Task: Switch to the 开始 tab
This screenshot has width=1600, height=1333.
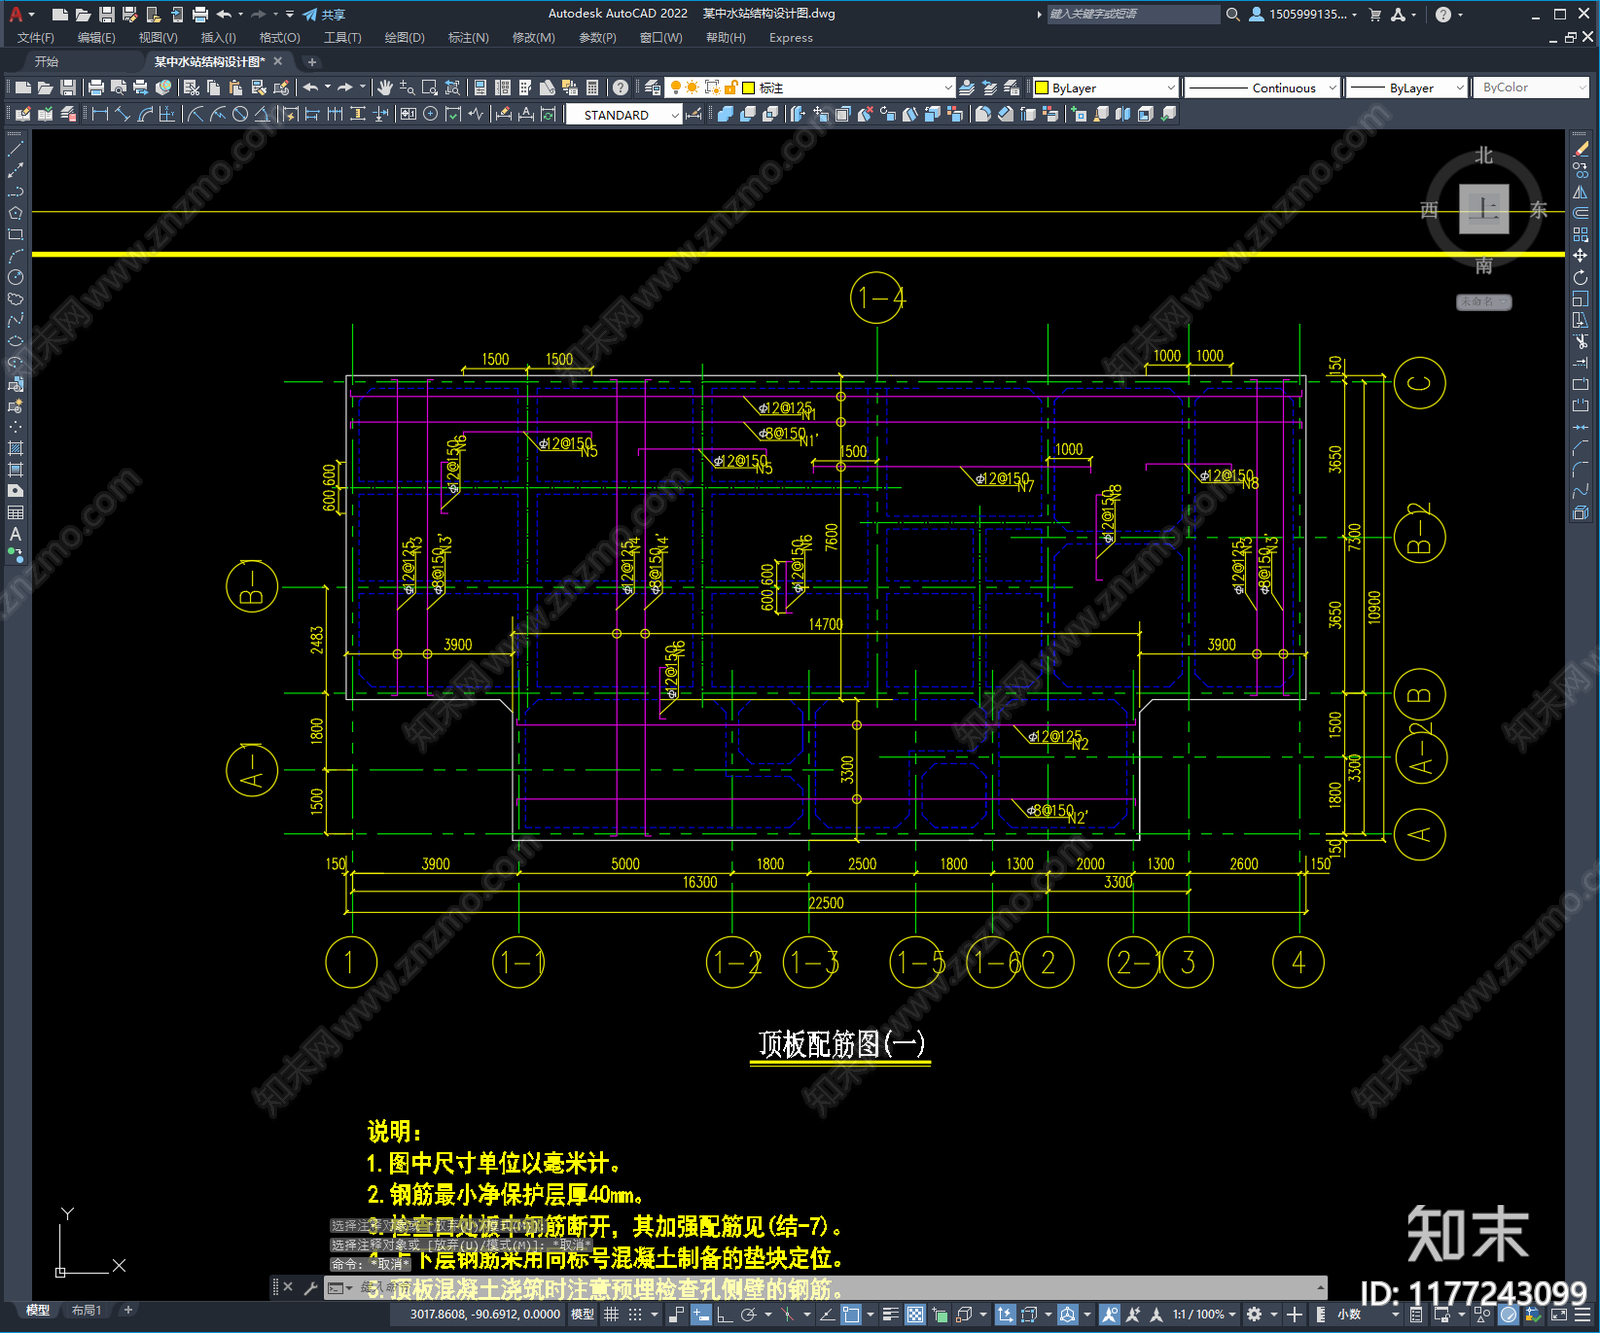Action: click(x=47, y=61)
